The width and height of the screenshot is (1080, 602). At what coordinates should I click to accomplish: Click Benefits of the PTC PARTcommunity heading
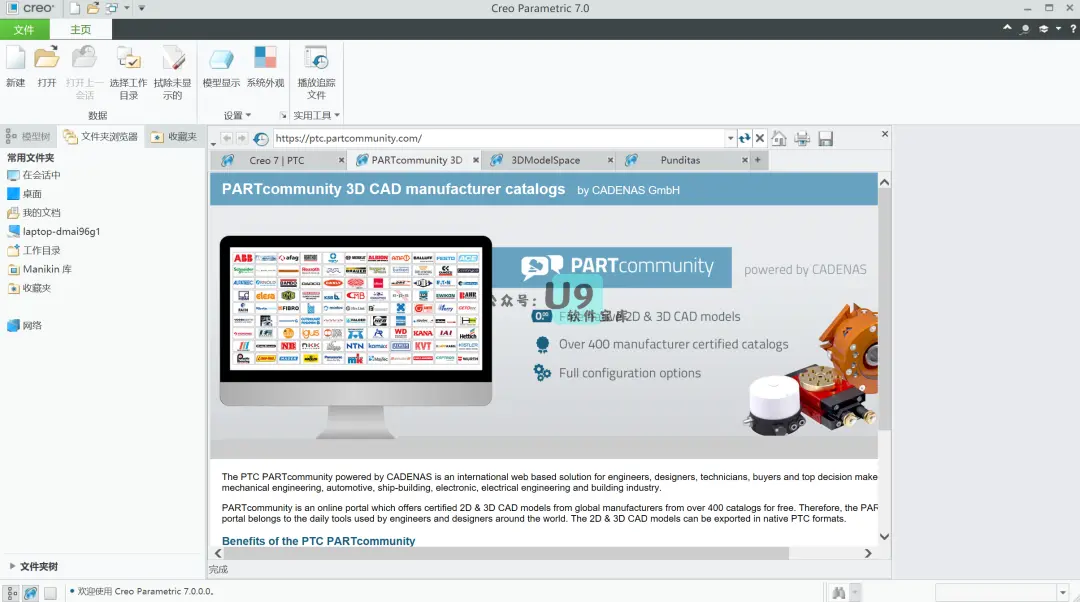318,541
